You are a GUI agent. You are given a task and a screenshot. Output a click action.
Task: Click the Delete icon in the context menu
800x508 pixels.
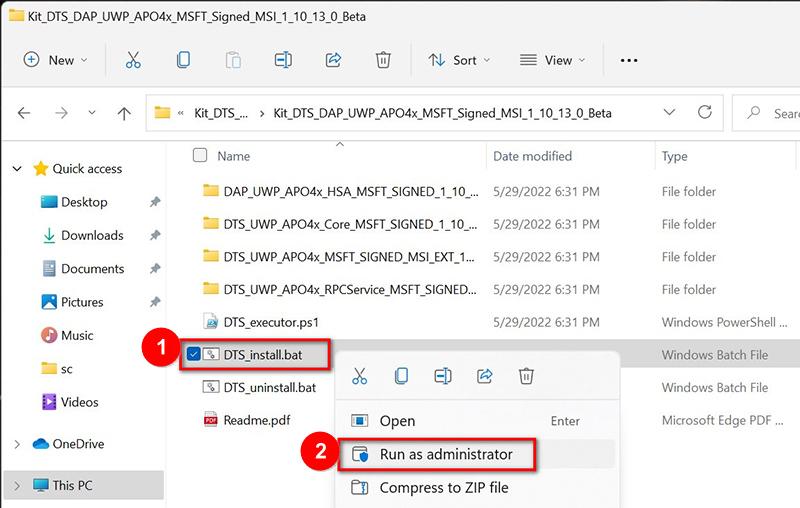(x=526, y=376)
